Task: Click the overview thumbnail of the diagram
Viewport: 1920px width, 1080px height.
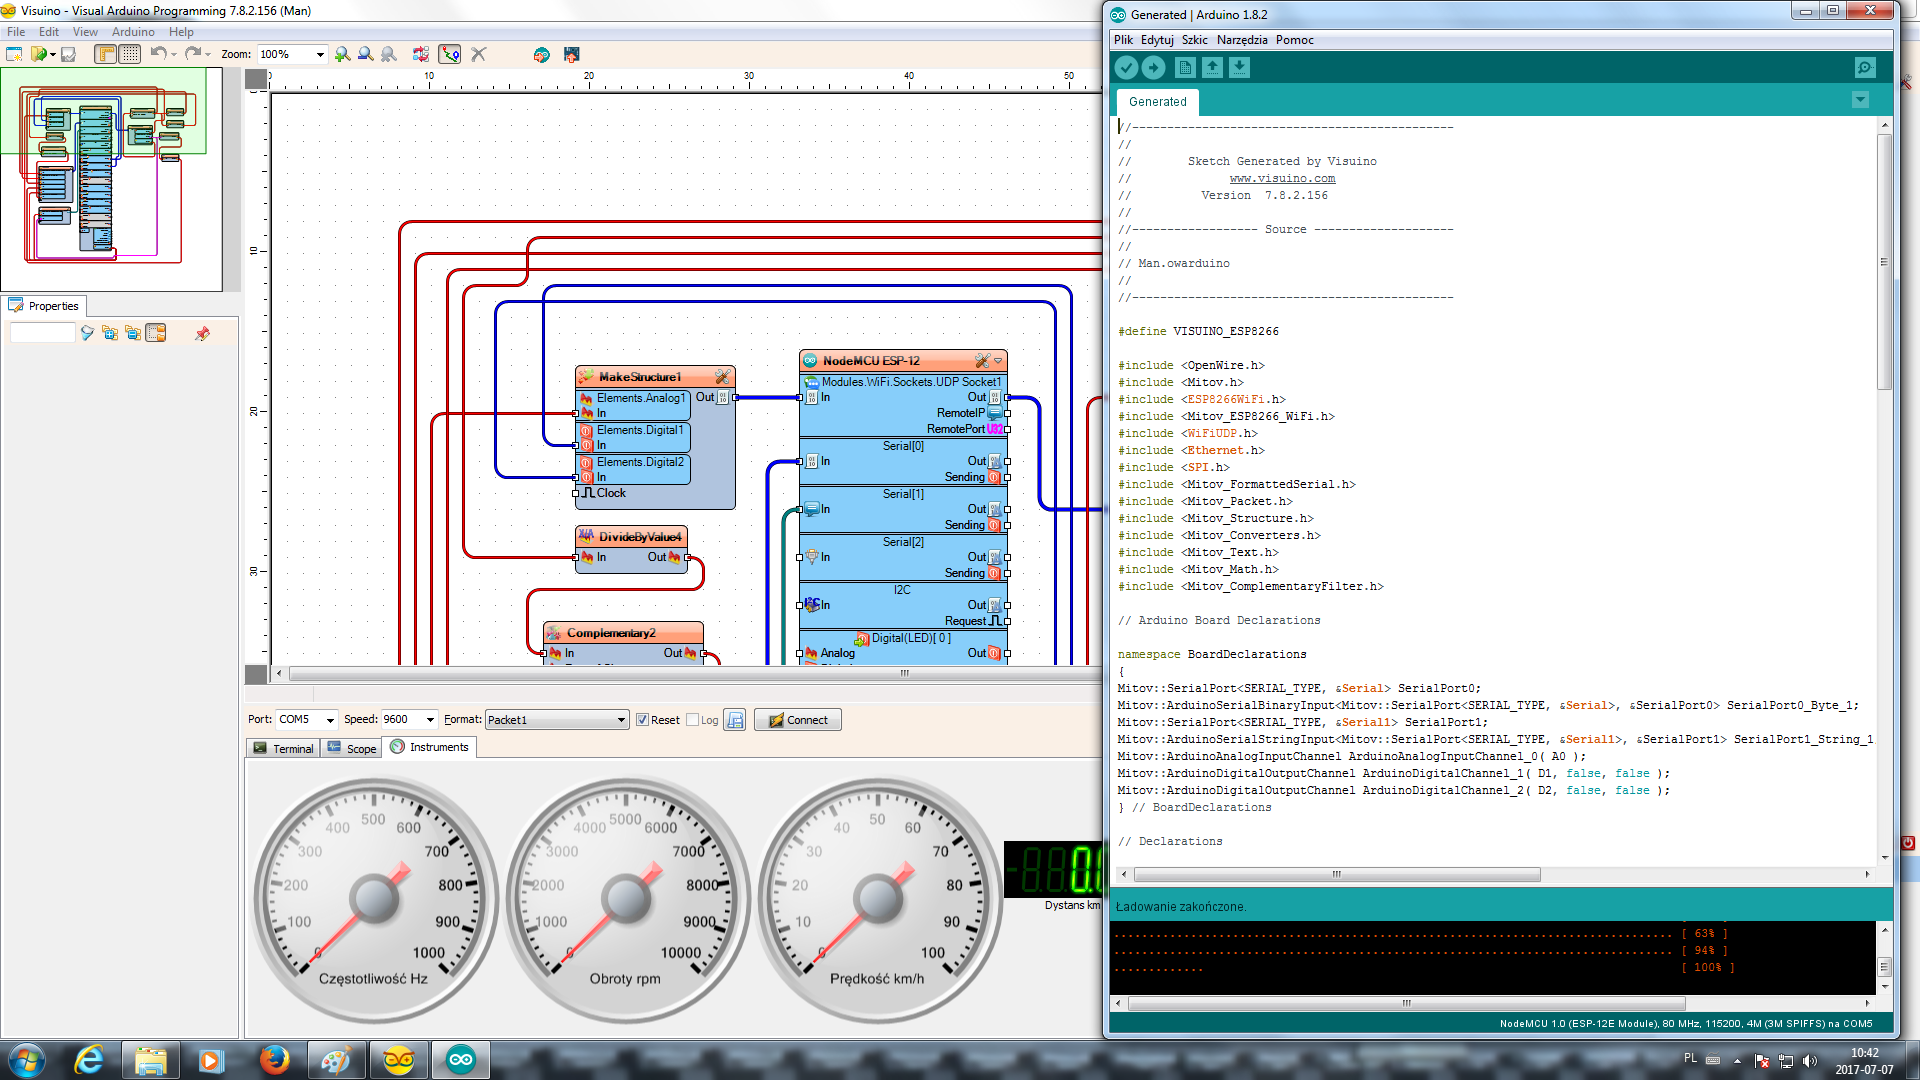Action: click(x=112, y=179)
